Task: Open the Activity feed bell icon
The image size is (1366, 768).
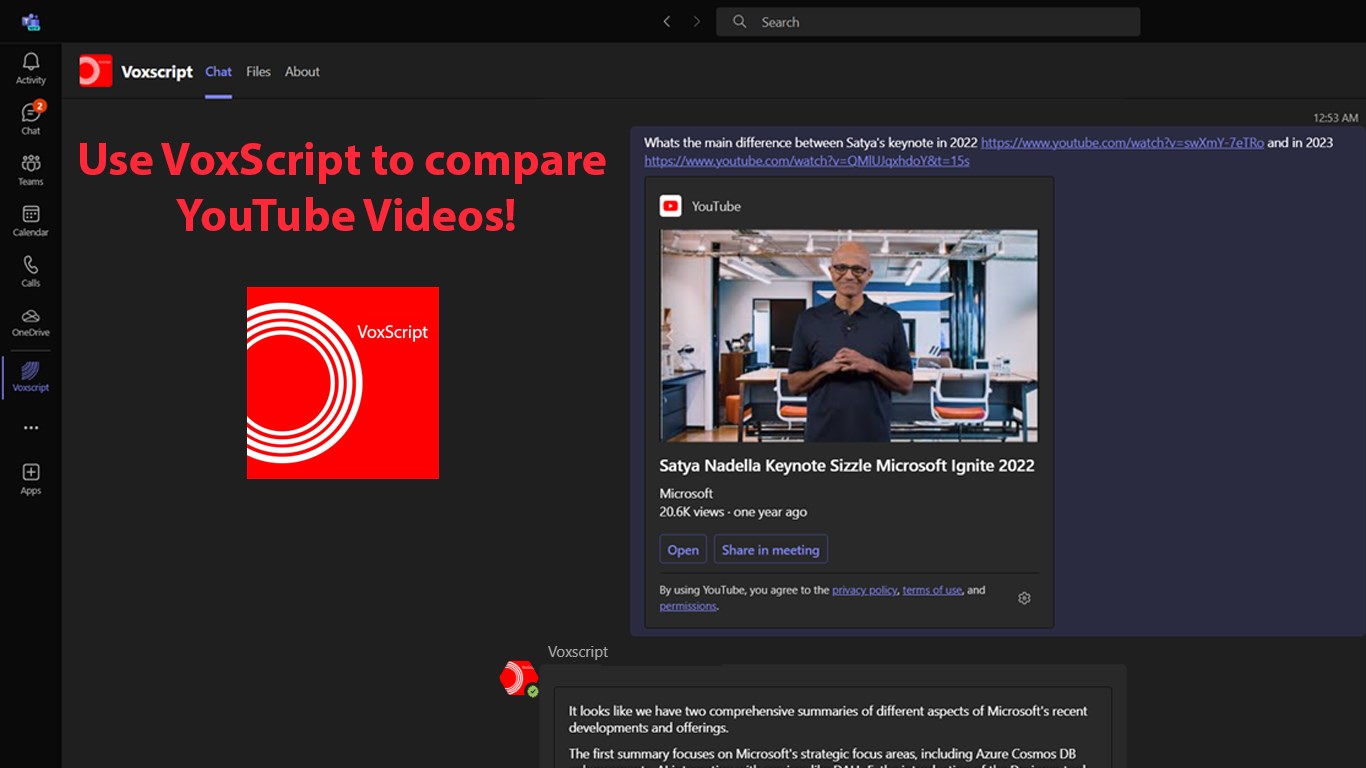Action: pyautogui.click(x=31, y=68)
